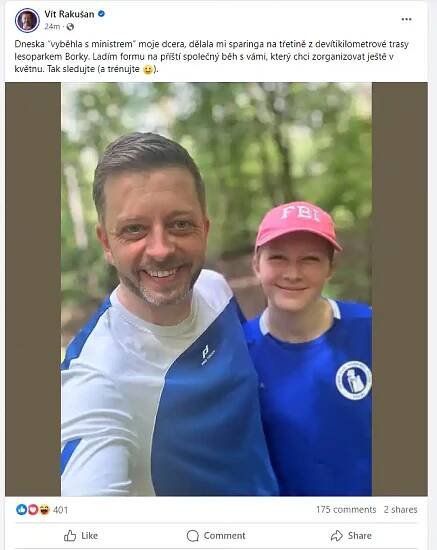This screenshot has width=437, height=550.
Task: Click the post caption text
Action: point(211,56)
